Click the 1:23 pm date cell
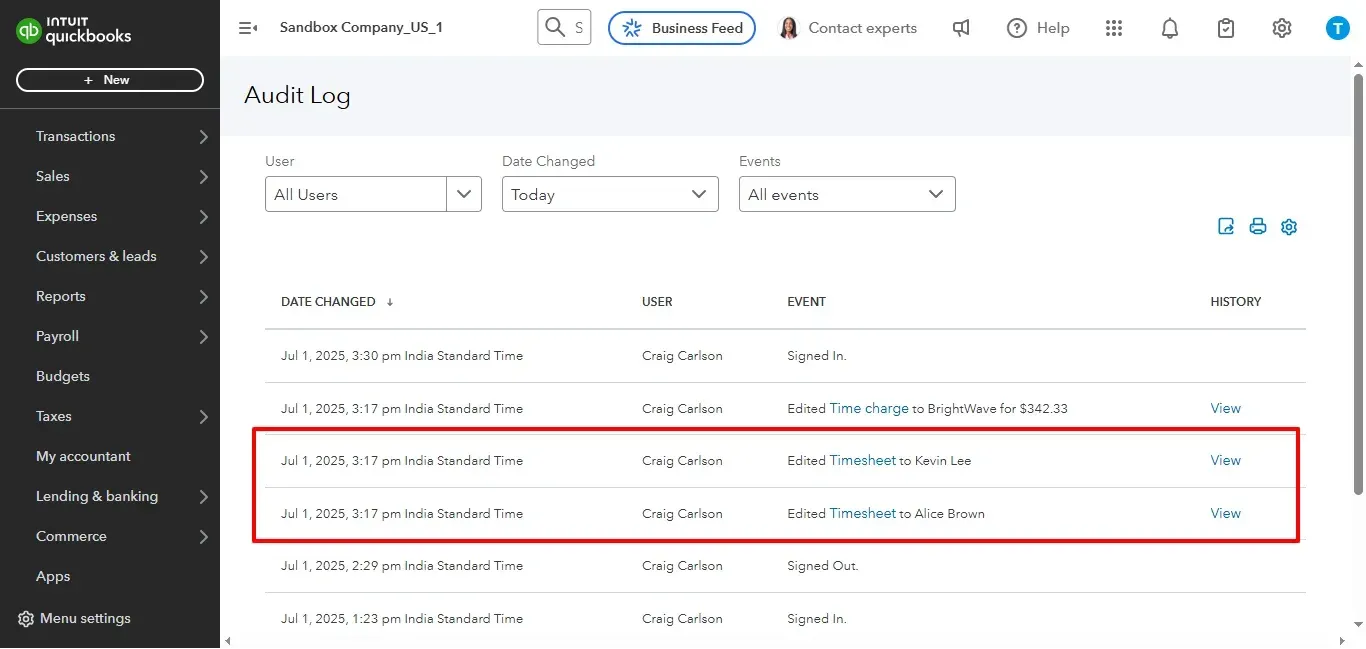The width and height of the screenshot is (1366, 649). pos(402,619)
